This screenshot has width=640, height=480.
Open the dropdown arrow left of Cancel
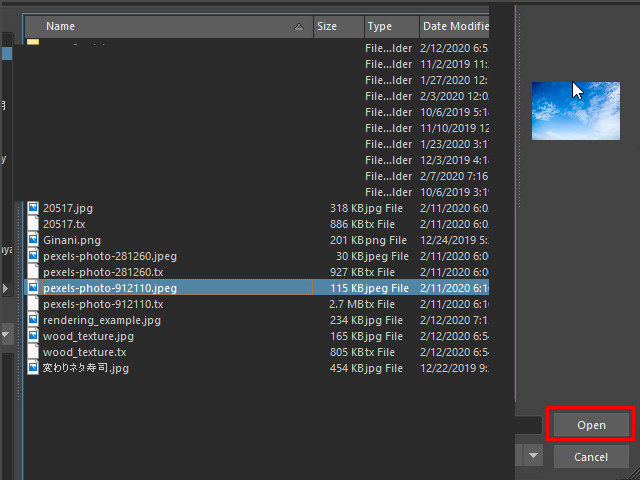(x=534, y=457)
